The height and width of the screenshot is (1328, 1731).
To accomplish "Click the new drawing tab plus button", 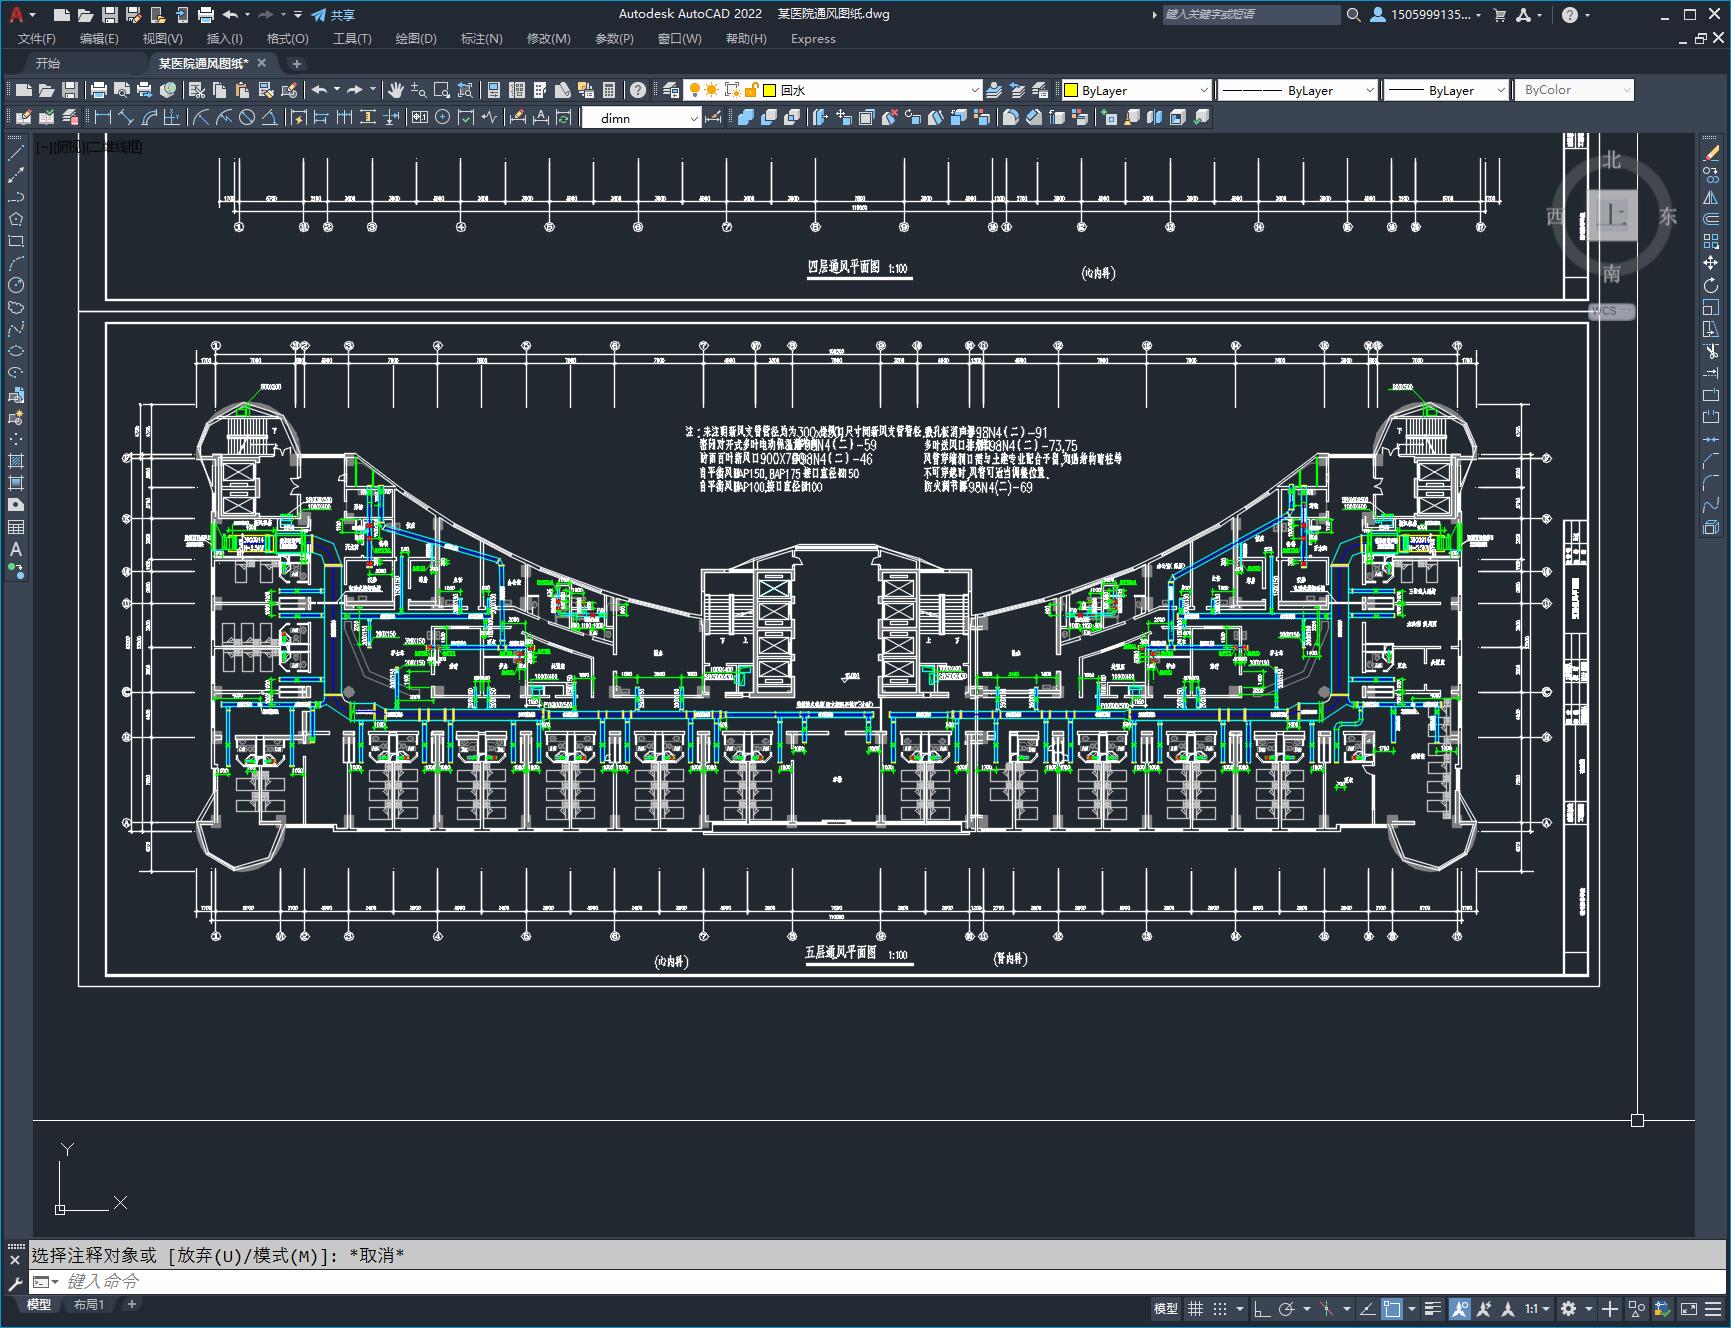I will [x=296, y=63].
